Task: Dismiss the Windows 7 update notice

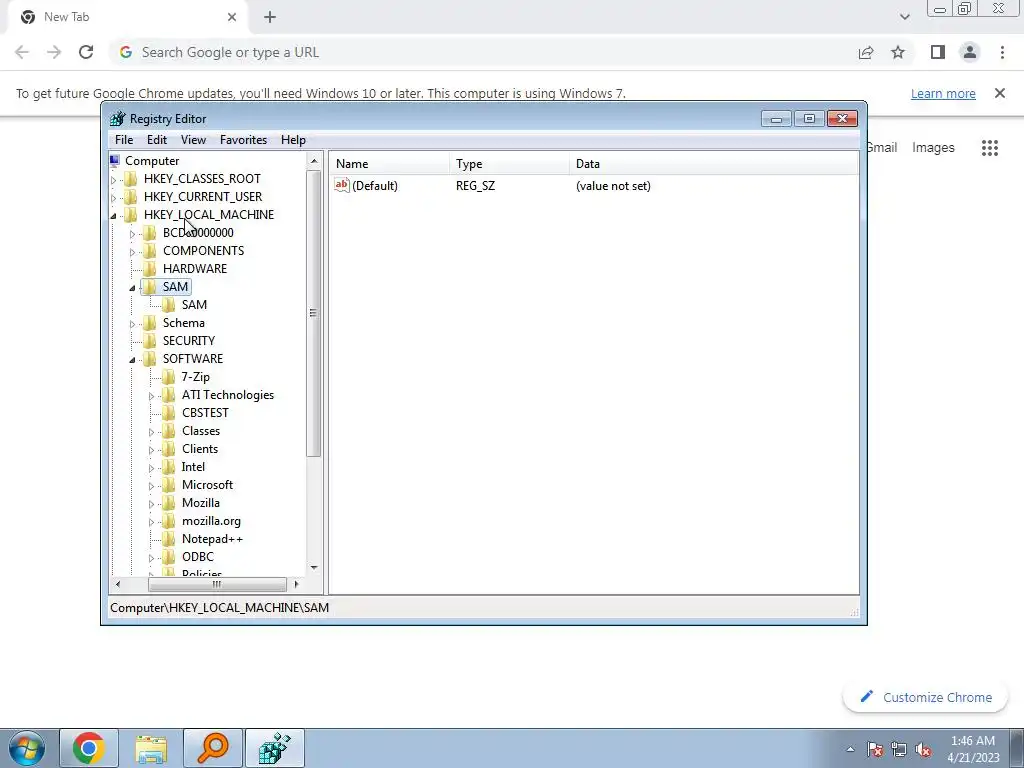Action: coord(1000,93)
